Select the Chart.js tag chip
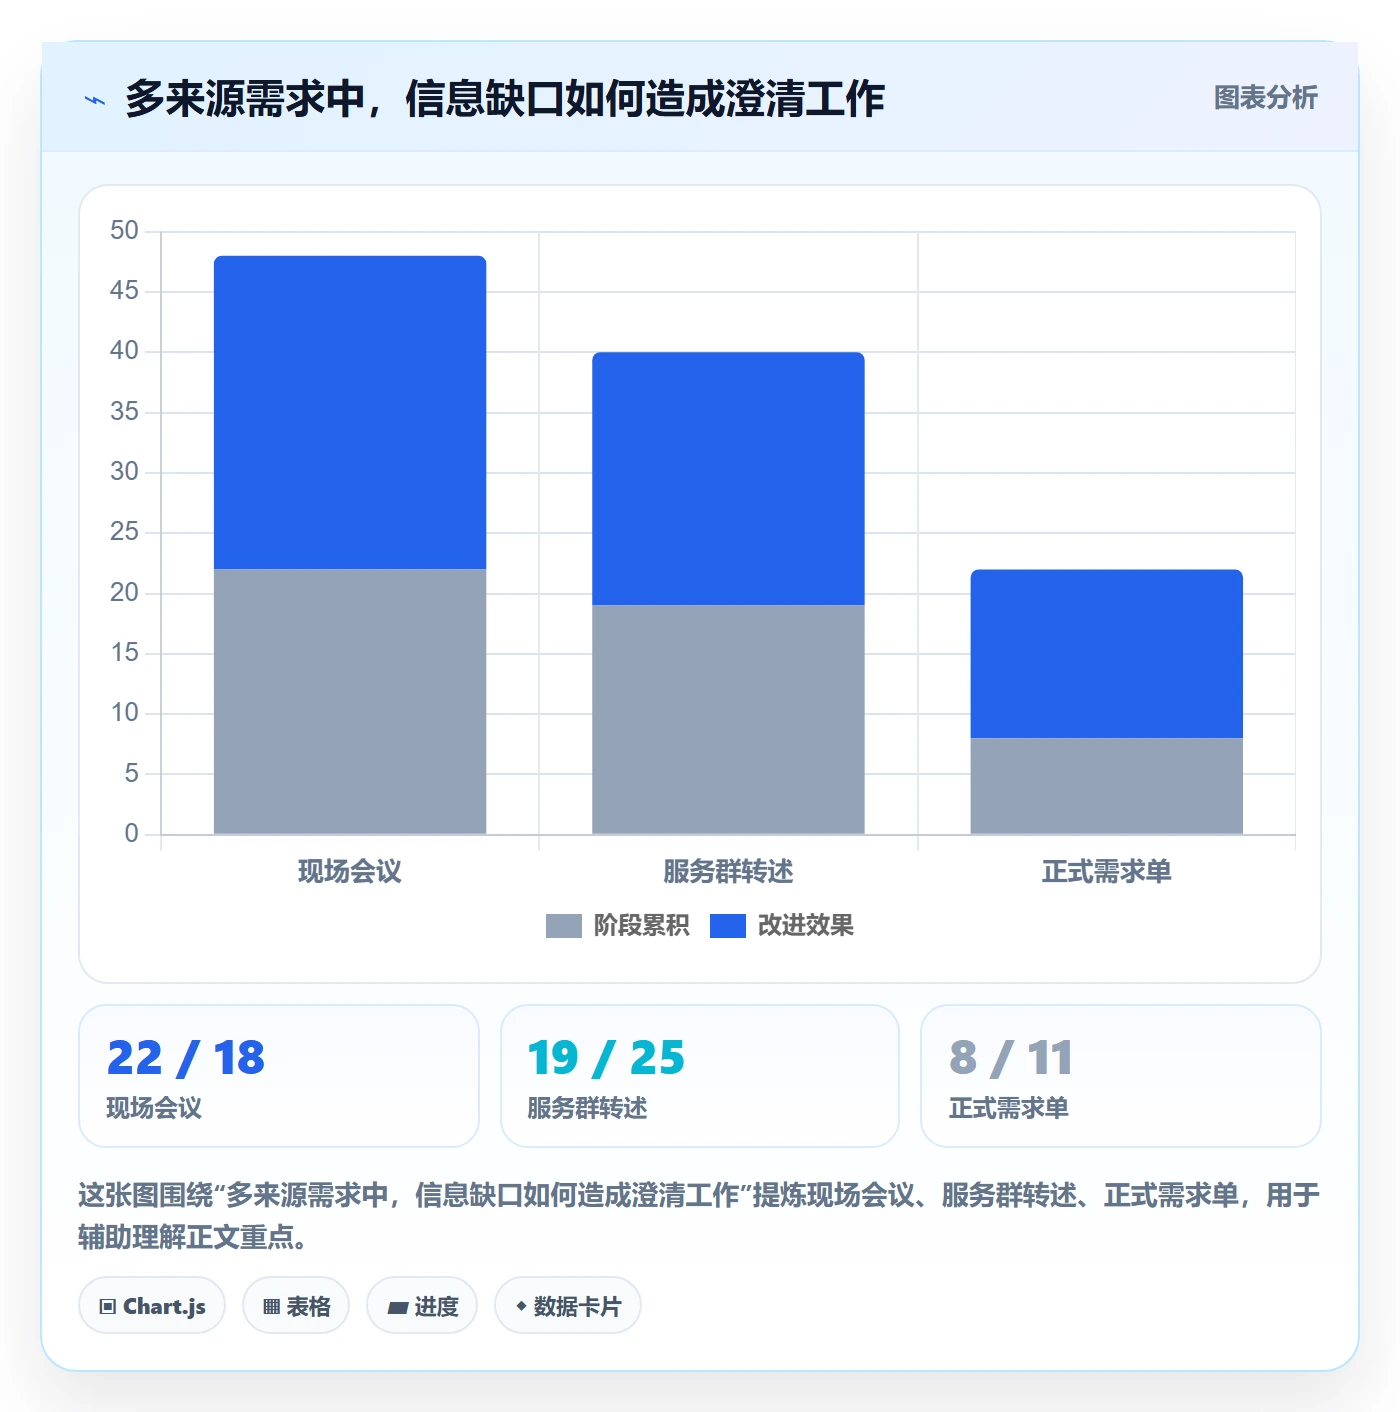This screenshot has height=1412, width=1400. (152, 1306)
